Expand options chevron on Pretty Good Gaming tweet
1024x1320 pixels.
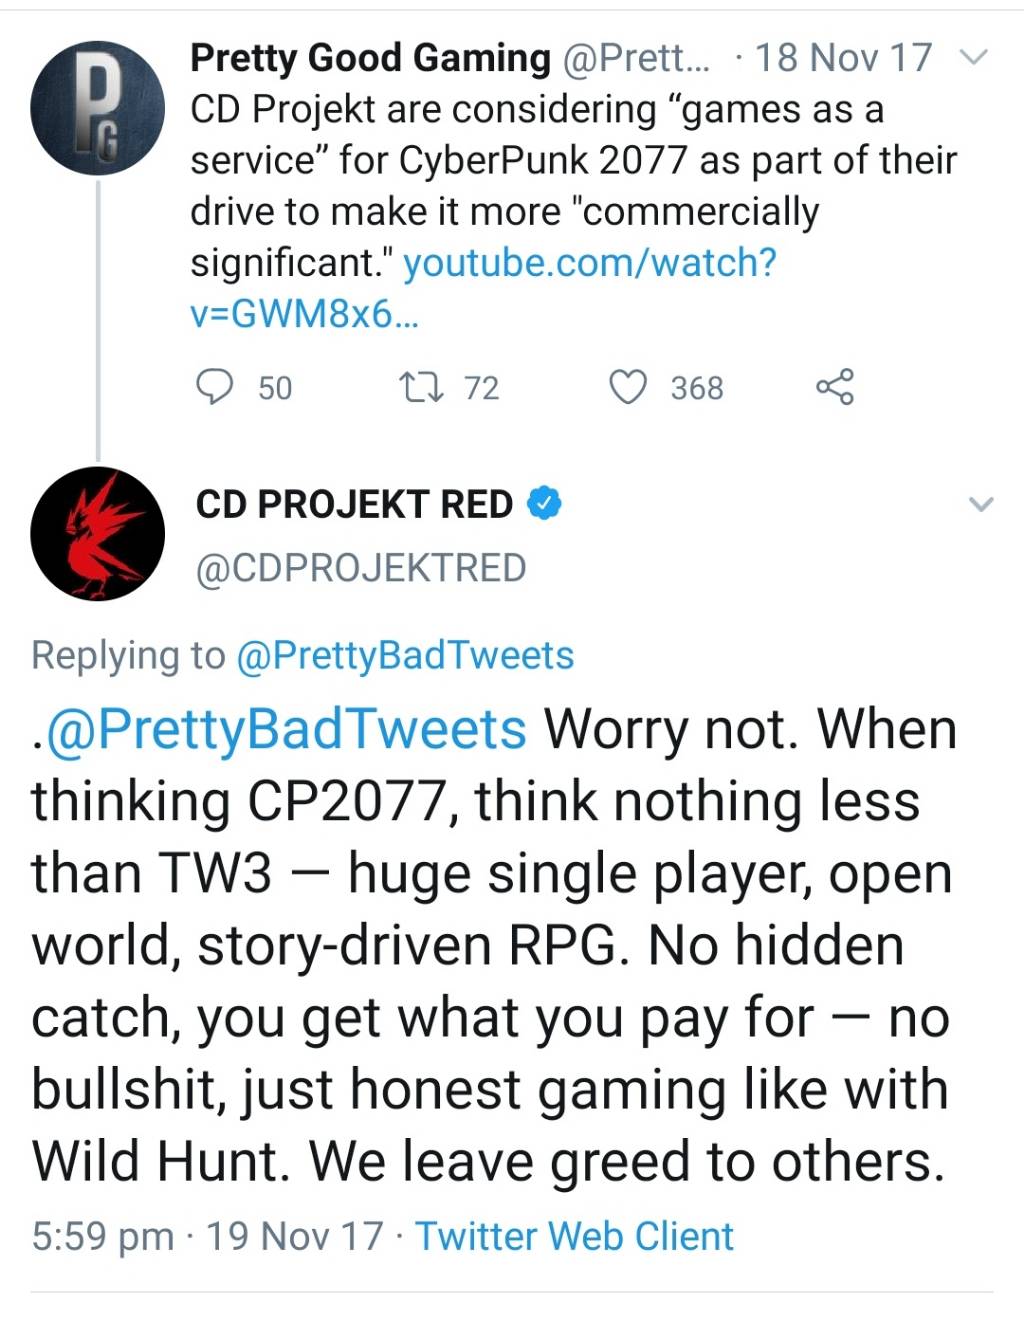(x=972, y=58)
